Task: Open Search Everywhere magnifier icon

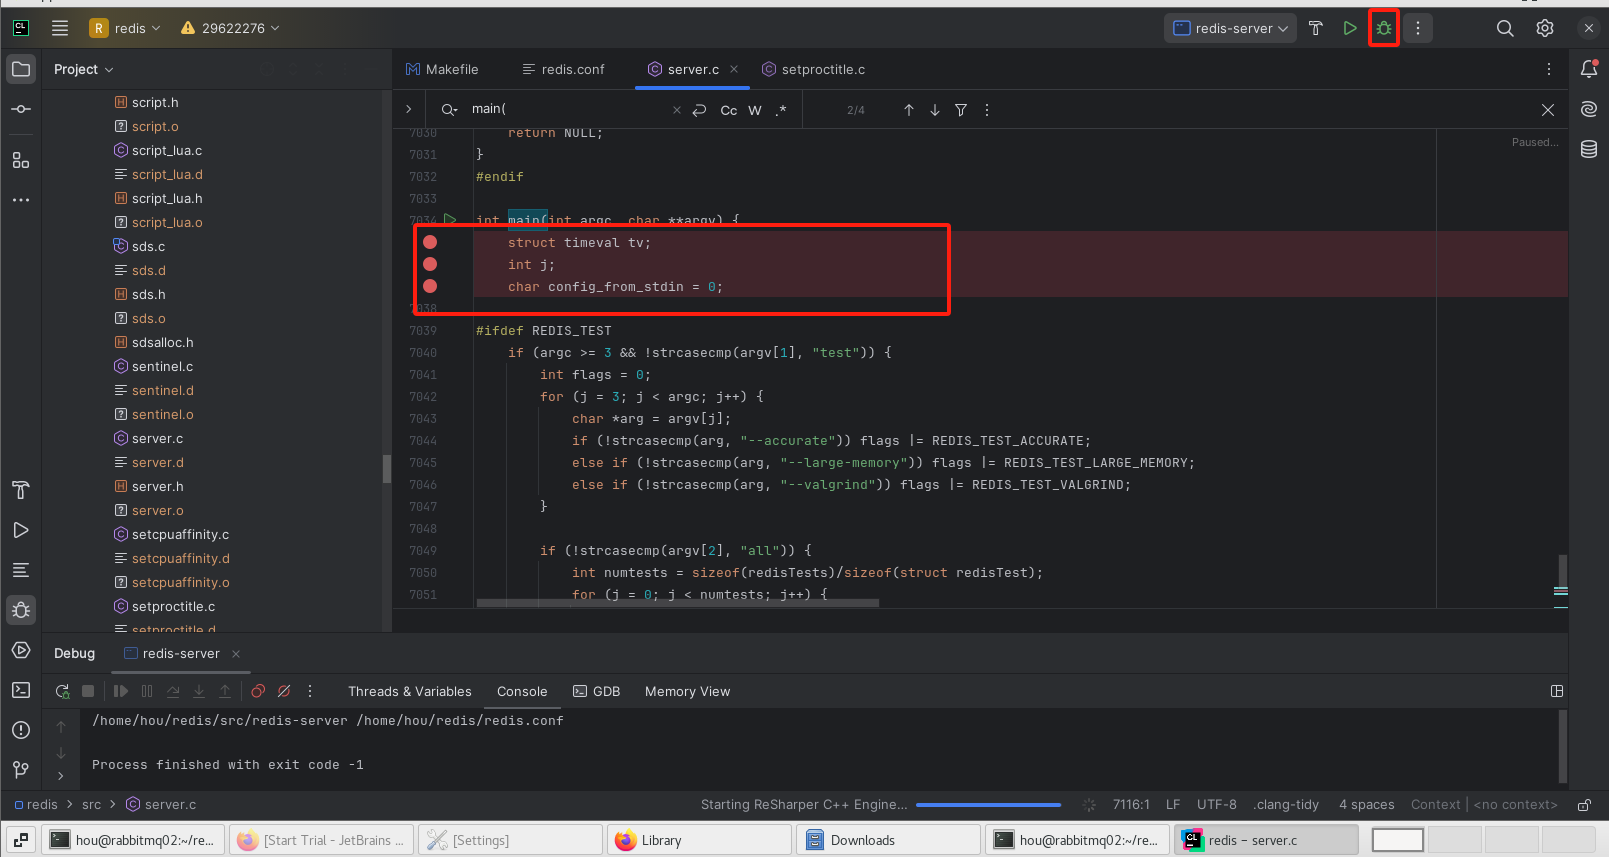Action: pos(1505,28)
